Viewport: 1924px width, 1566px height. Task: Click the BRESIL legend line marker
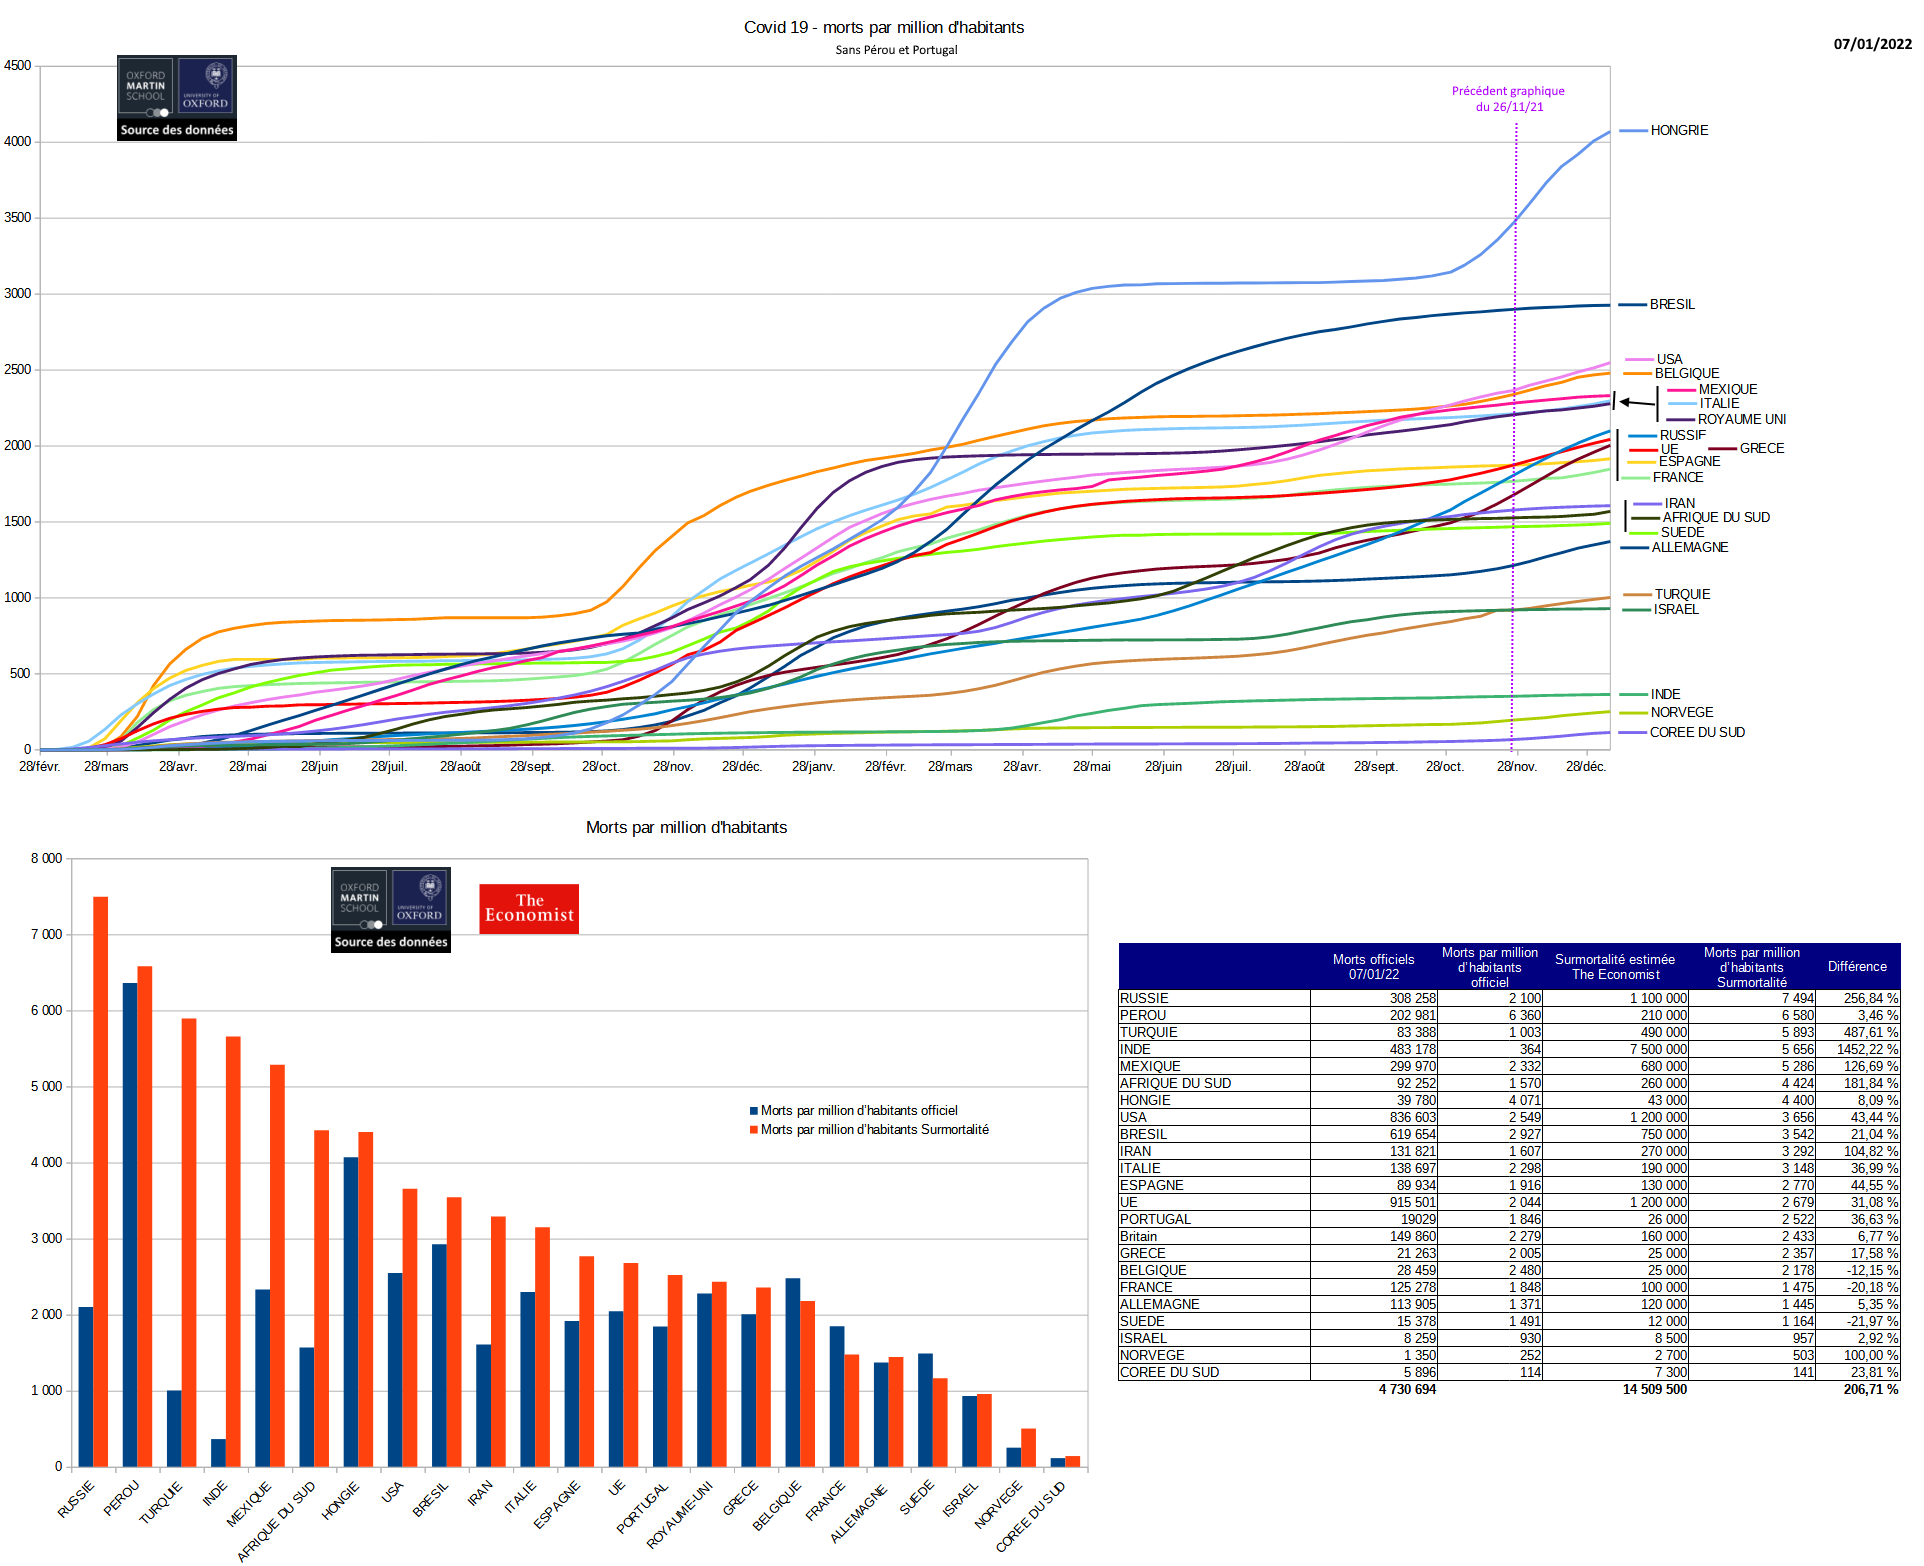1632,305
